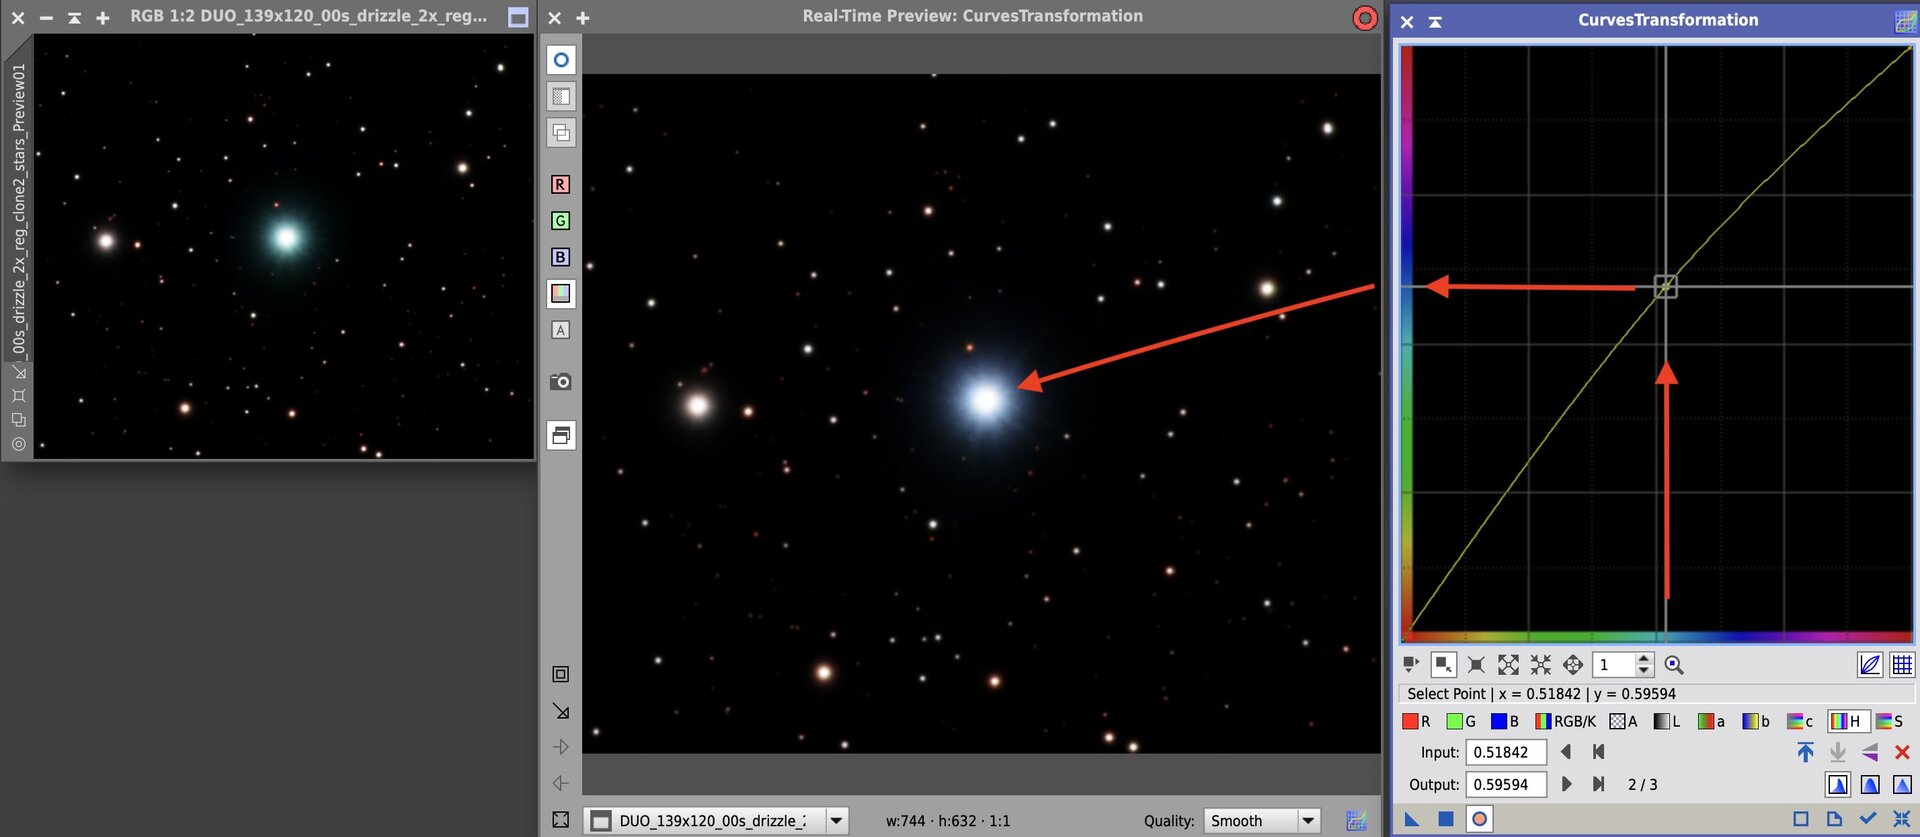Click the red record circle in Real-Time Preview title bar
Image resolution: width=1920 pixels, height=837 pixels.
point(1364,17)
